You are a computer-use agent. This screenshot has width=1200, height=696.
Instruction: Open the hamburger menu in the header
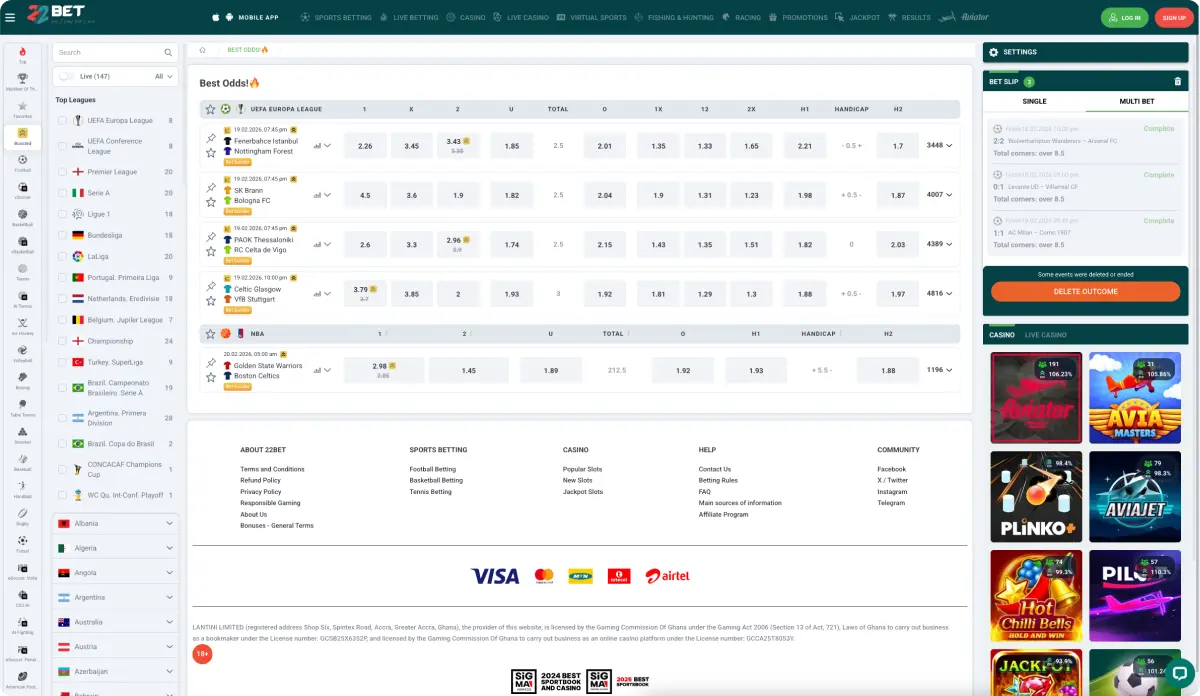pos(10,17)
